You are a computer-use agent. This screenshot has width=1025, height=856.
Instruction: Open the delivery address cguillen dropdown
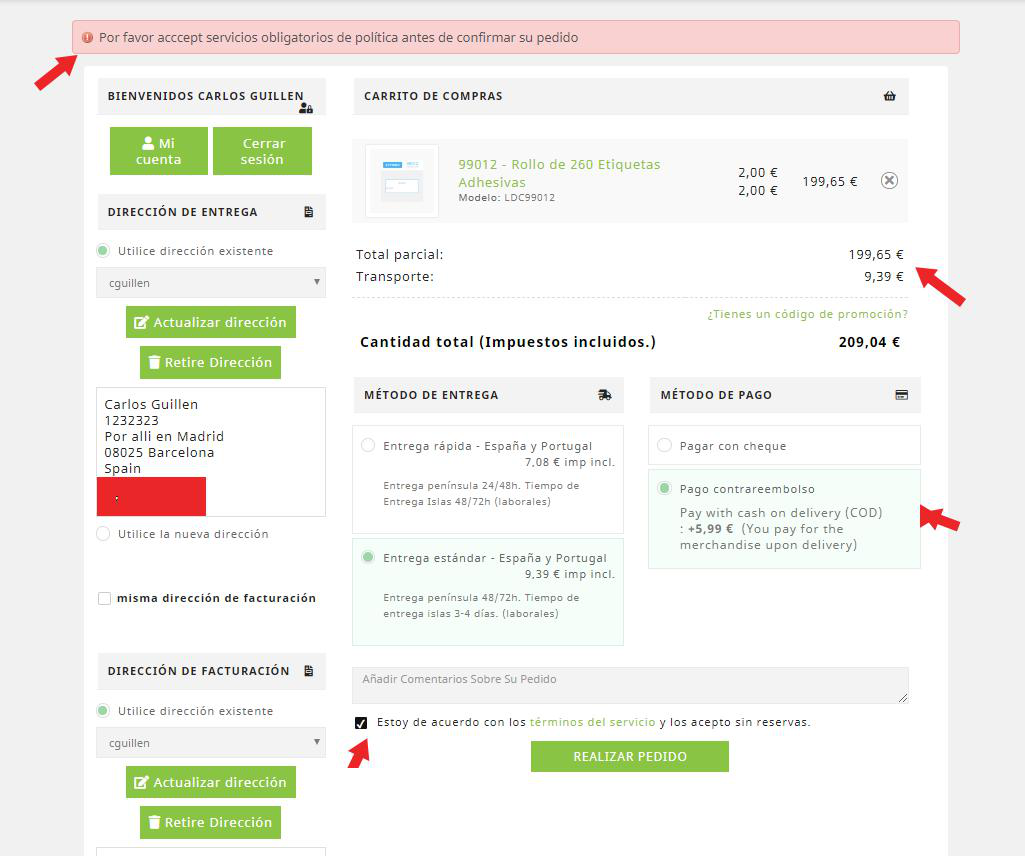pyautogui.click(x=210, y=282)
